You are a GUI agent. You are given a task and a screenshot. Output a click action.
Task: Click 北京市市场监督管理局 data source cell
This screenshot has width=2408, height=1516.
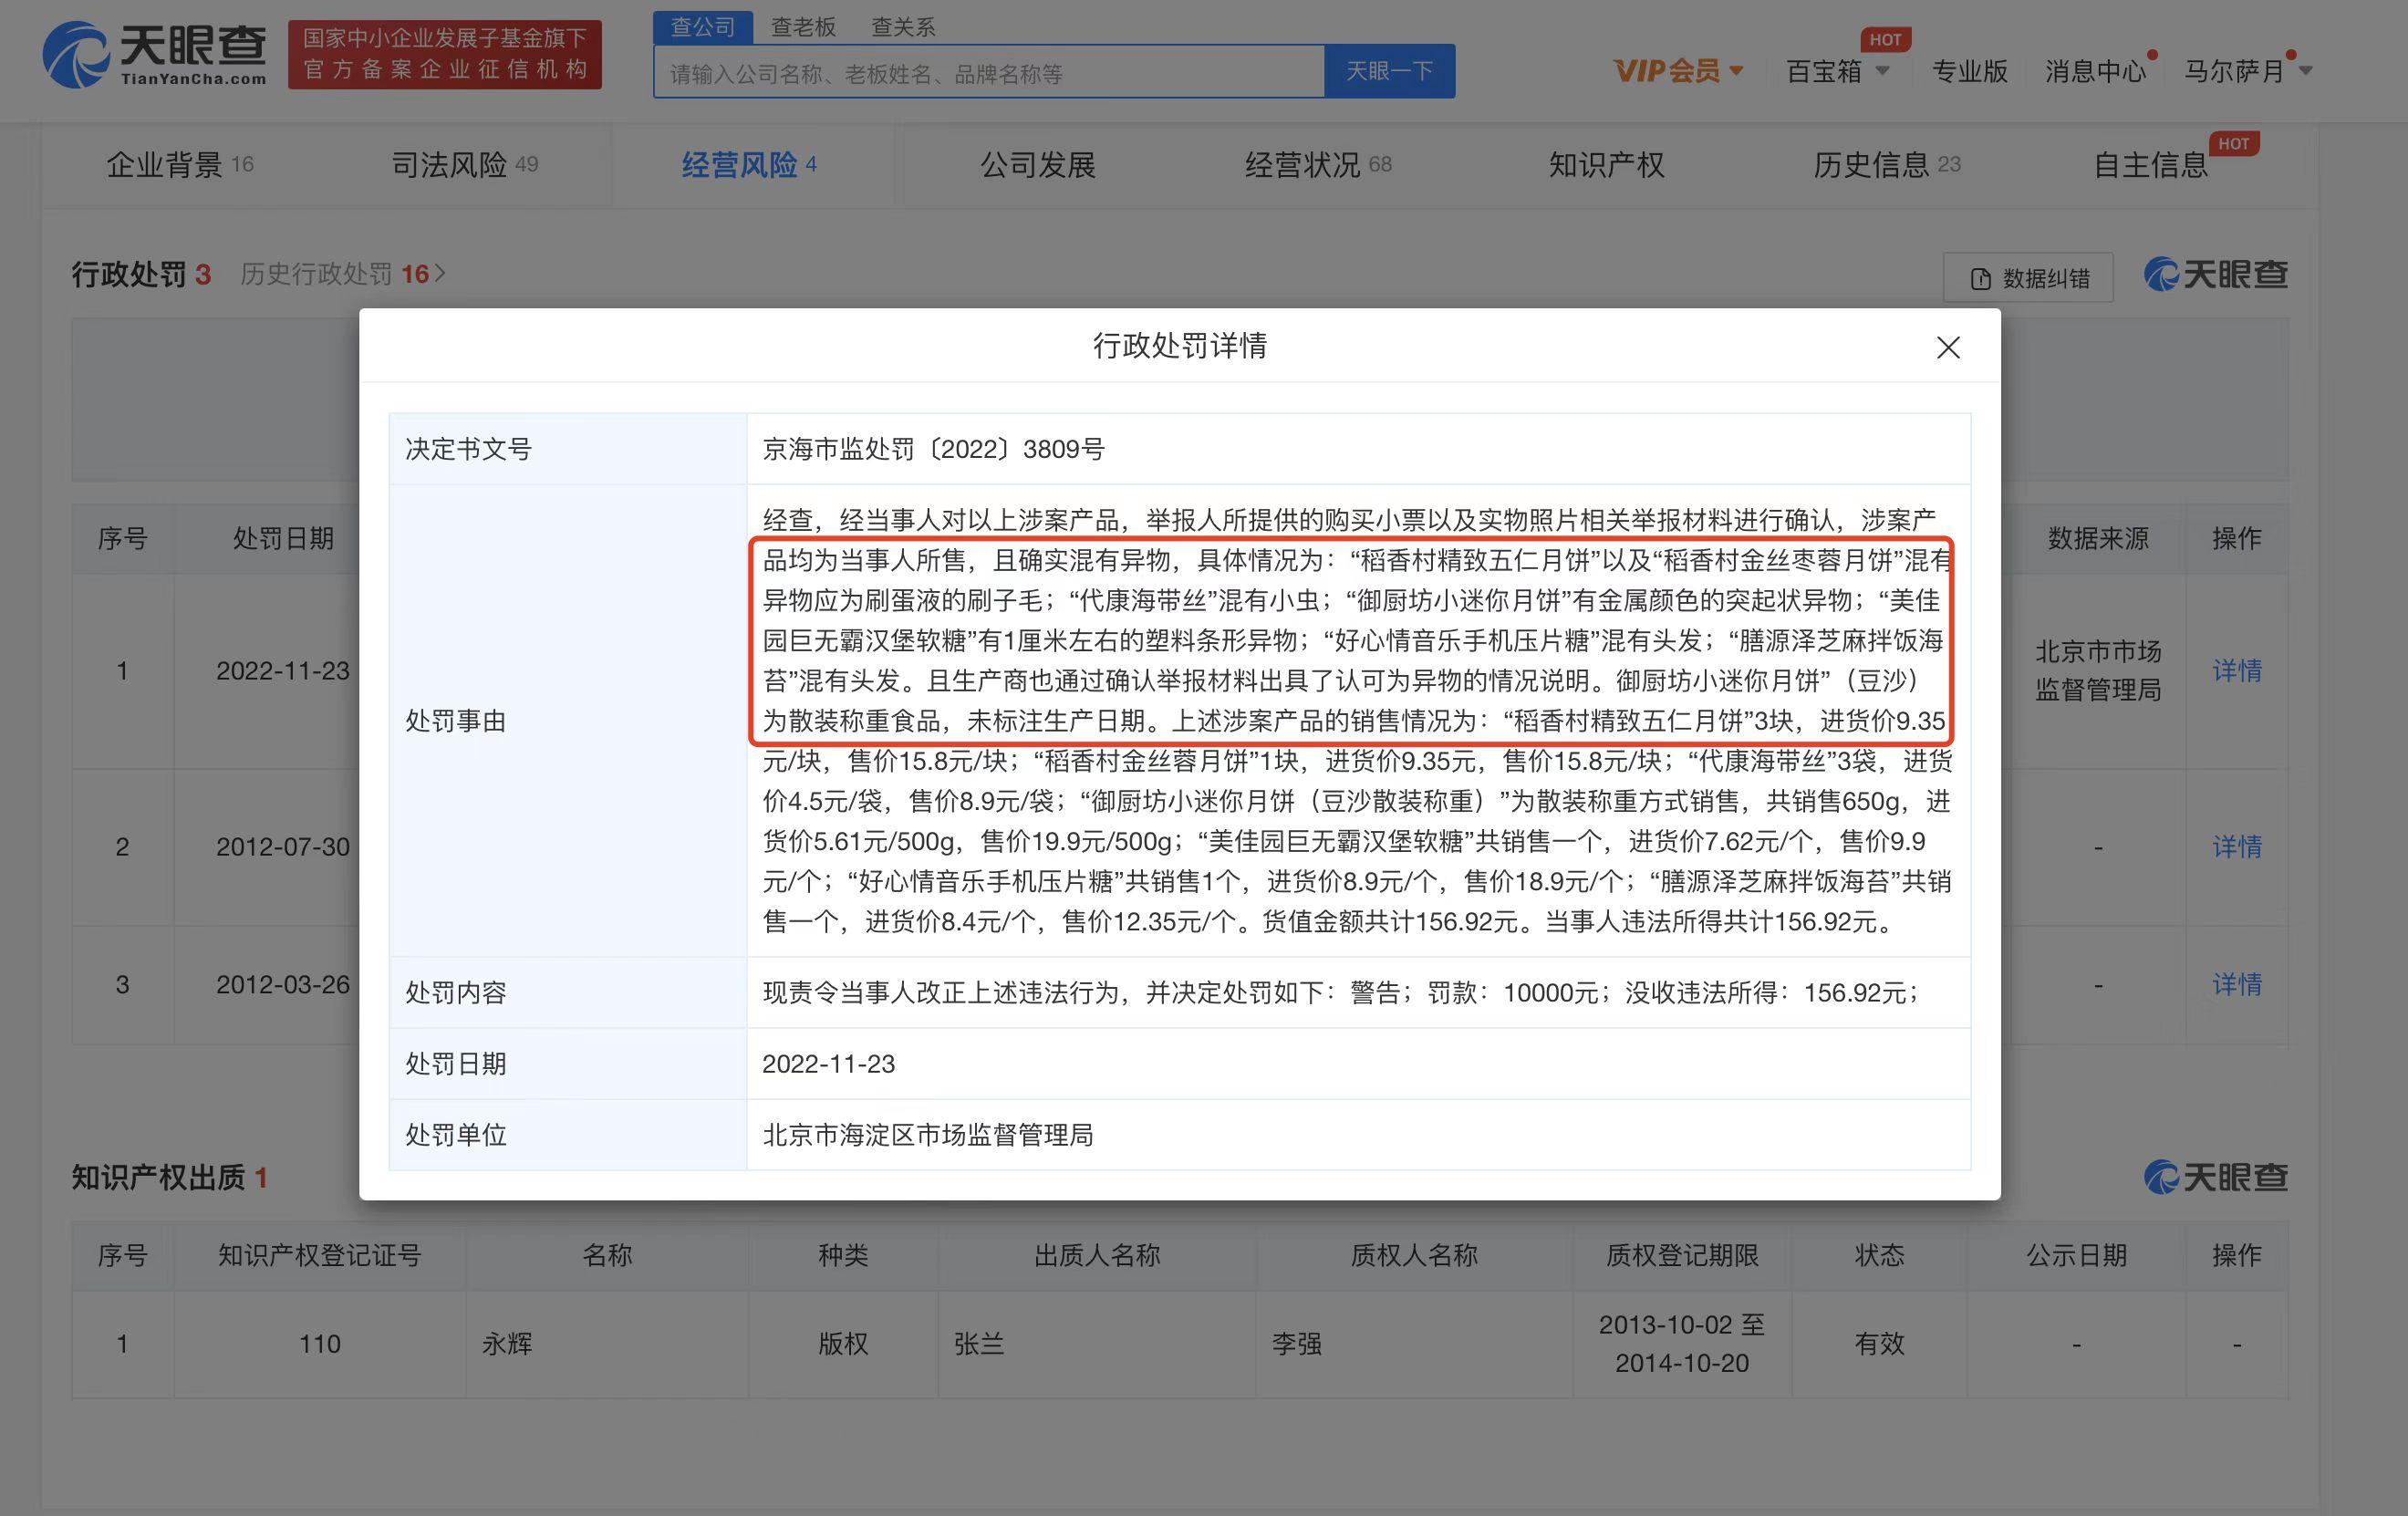pyautogui.click(x=2098, y=670)
